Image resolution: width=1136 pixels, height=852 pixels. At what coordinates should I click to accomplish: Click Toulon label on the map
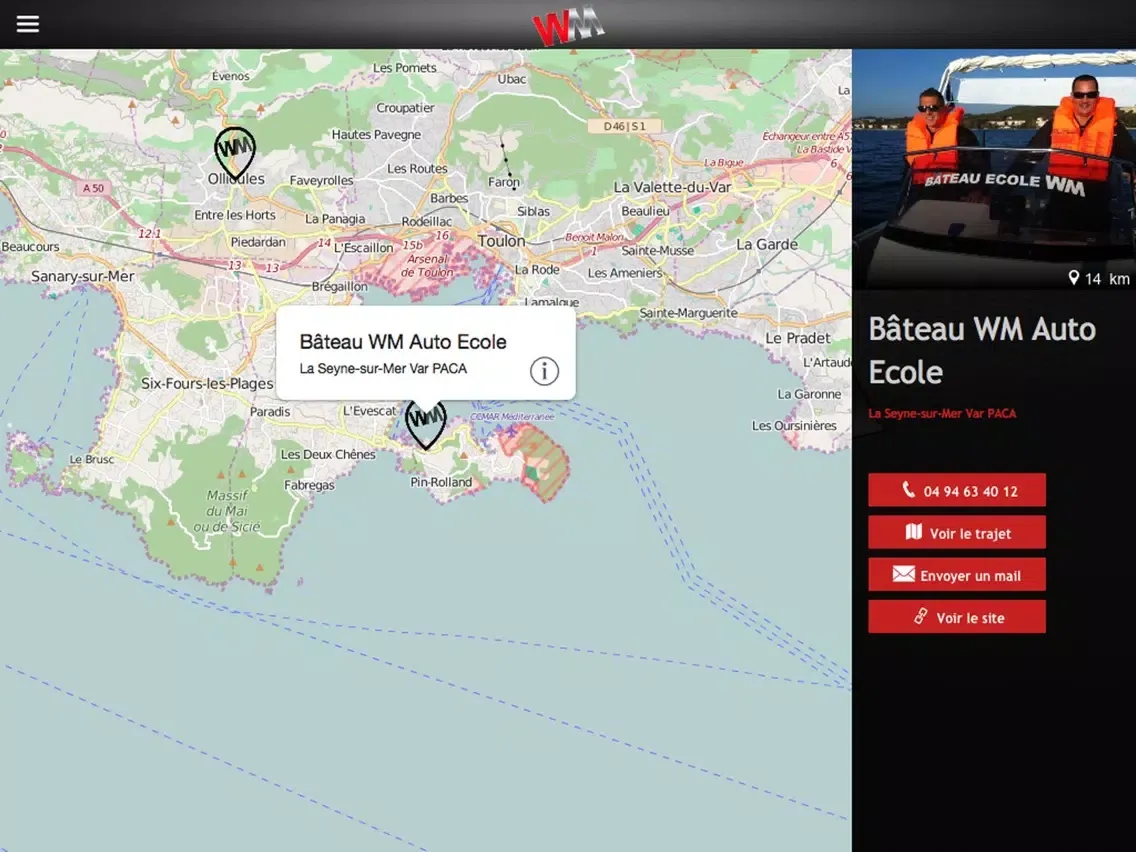click(x=501, y=241)
